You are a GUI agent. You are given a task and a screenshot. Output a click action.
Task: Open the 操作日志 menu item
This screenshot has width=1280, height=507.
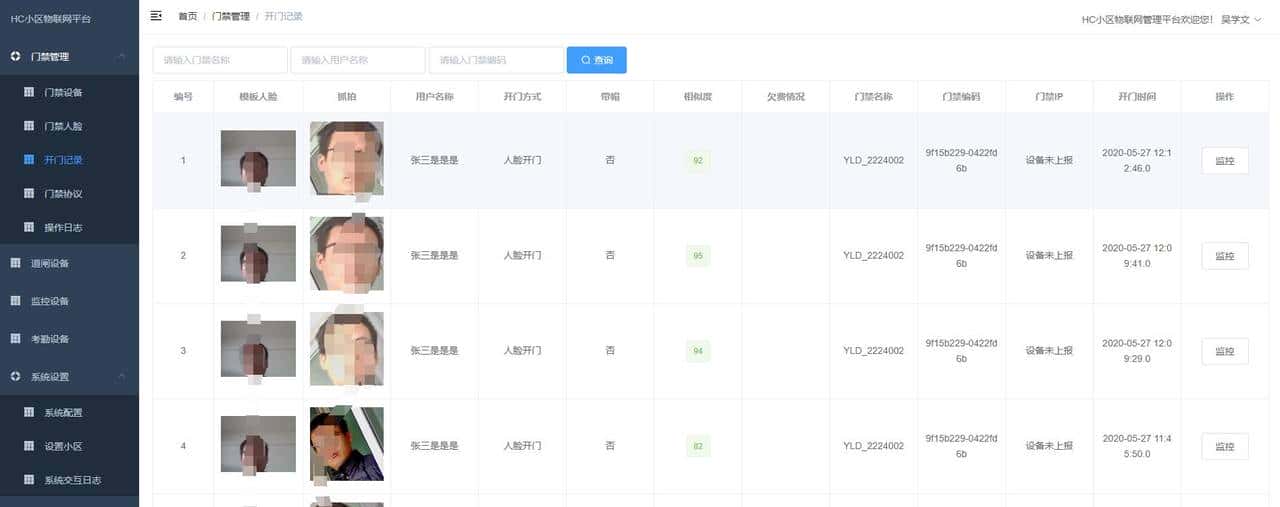(69, 227)
